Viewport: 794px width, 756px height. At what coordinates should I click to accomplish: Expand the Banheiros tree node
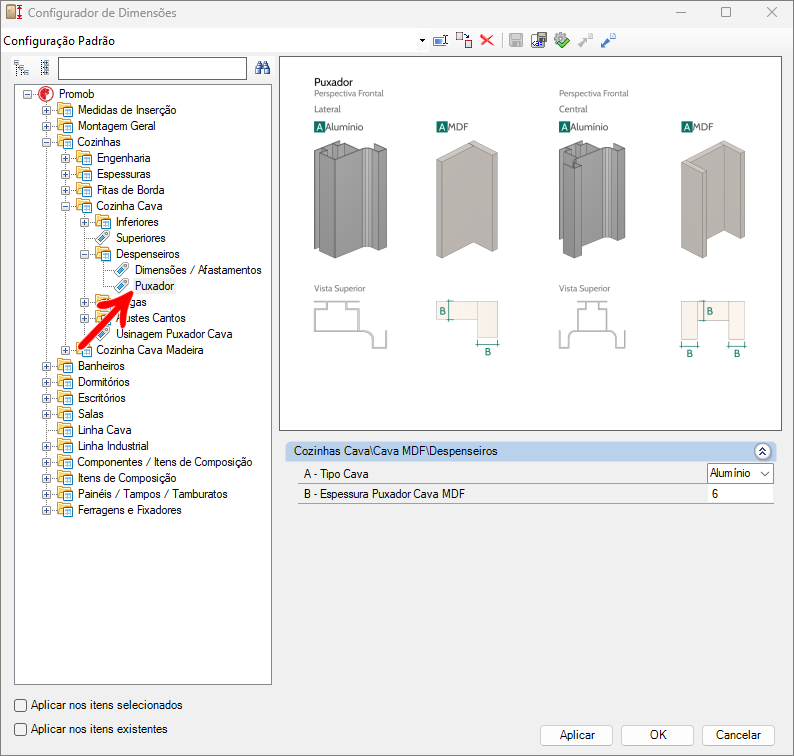coord(46,366)
